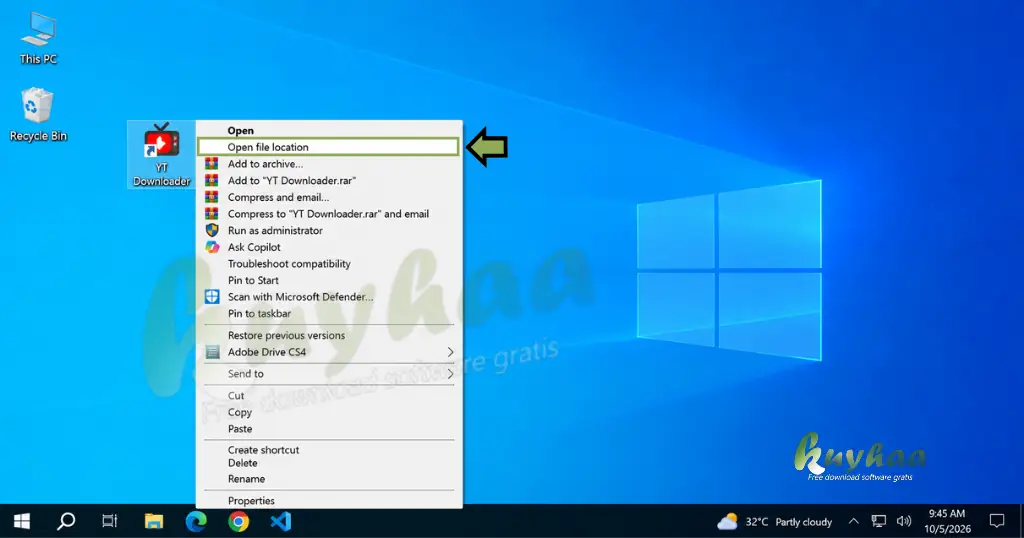
Task: Select the Recycle Bin desktop icon
Action: click(38, 114)
